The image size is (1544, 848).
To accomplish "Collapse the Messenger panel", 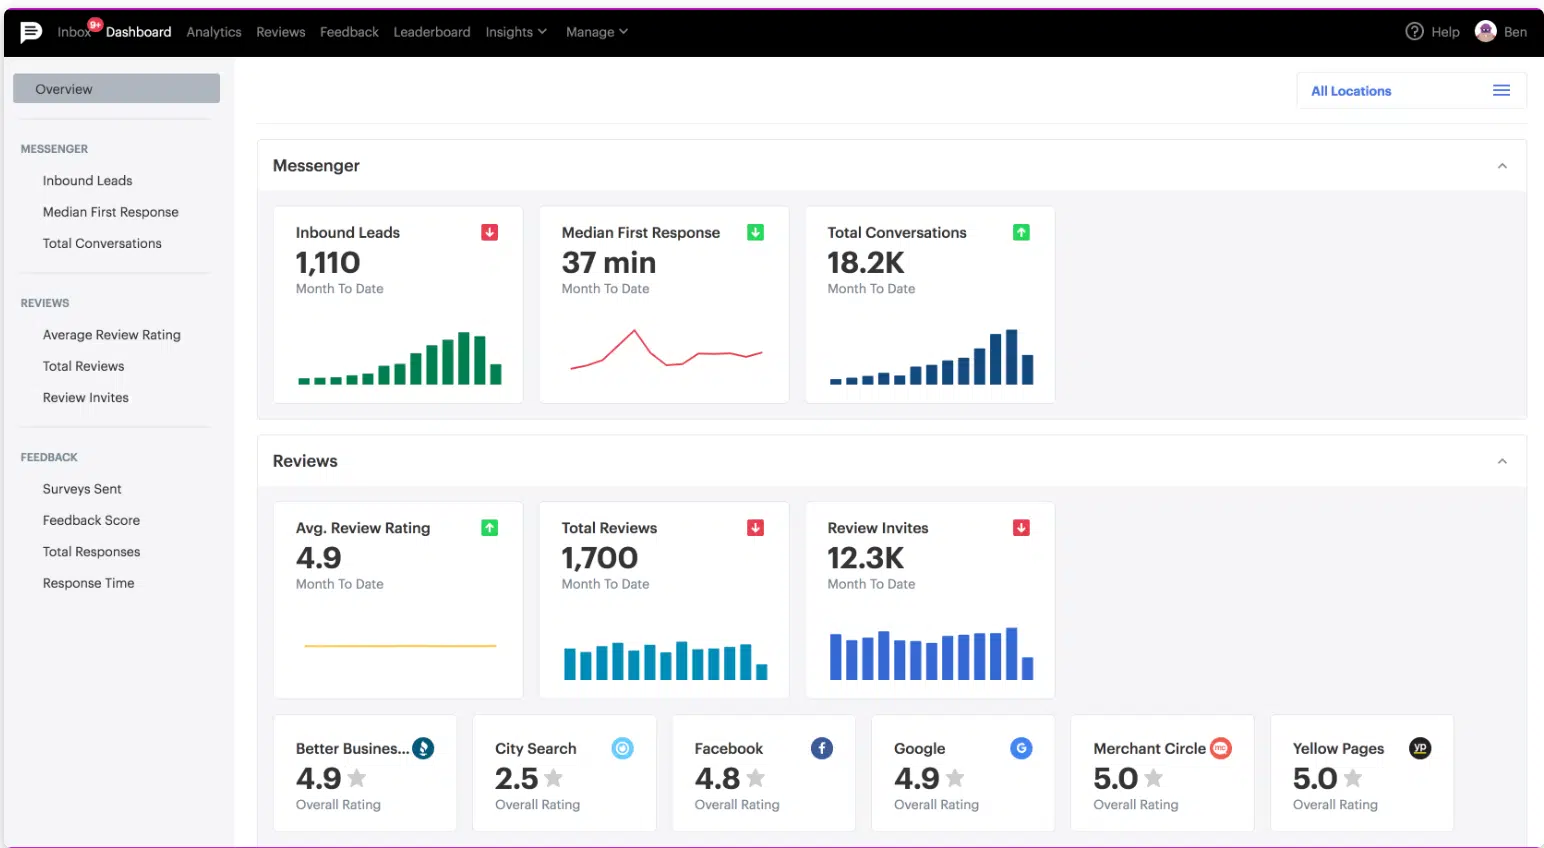I will coord(1501,166).
